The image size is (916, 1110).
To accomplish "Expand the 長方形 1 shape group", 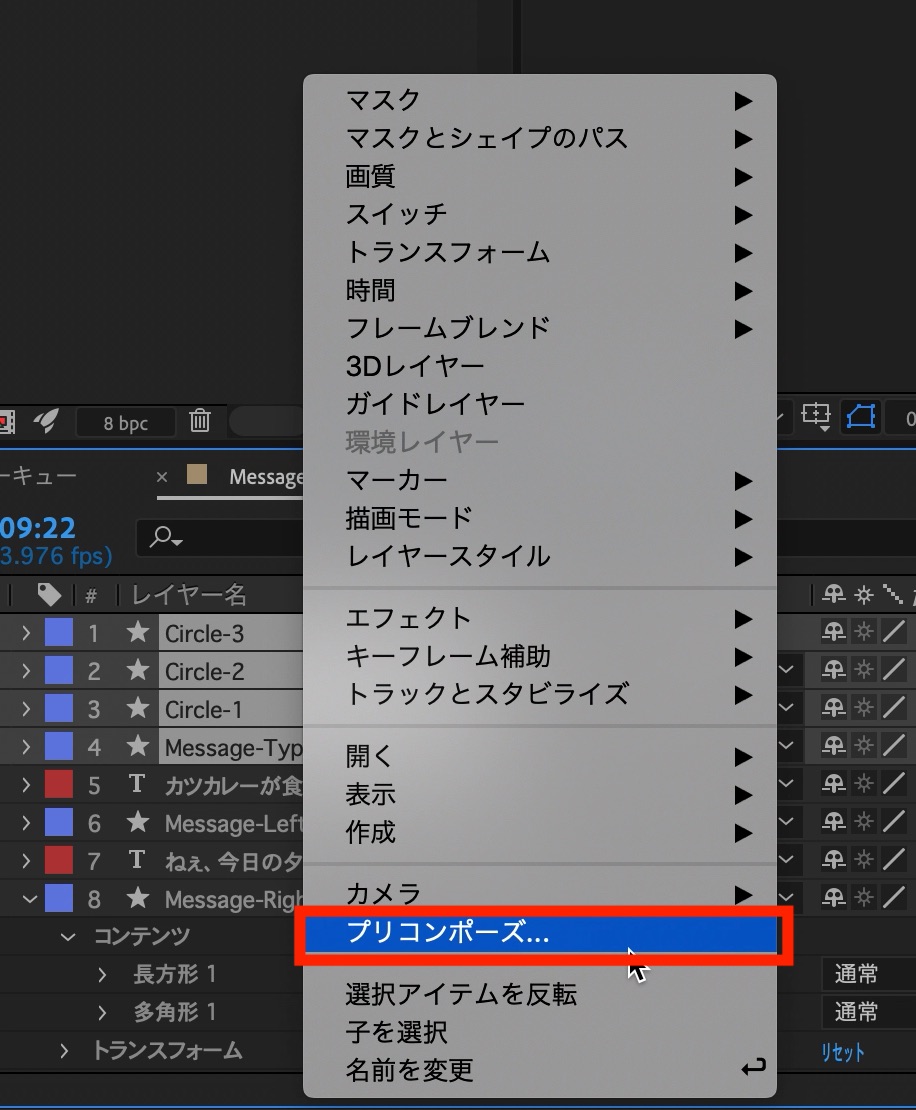I will [102, 975].
